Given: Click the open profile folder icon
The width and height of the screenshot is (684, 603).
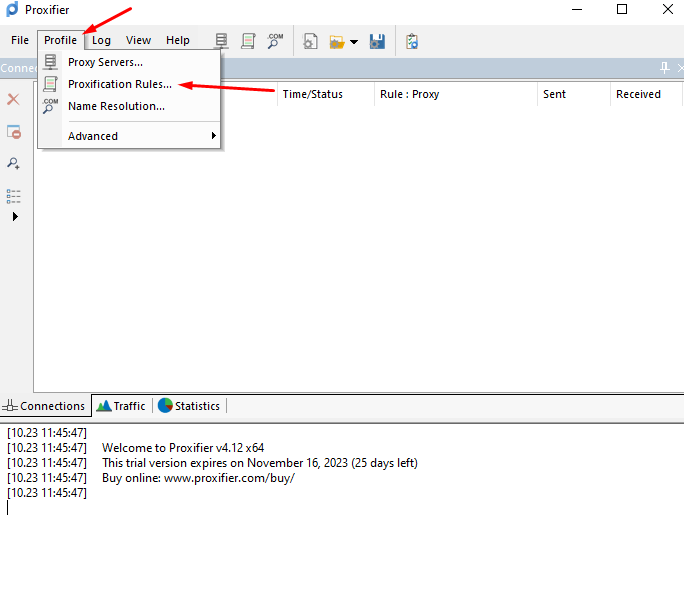Looking at the screenshot, I should 337,42.
